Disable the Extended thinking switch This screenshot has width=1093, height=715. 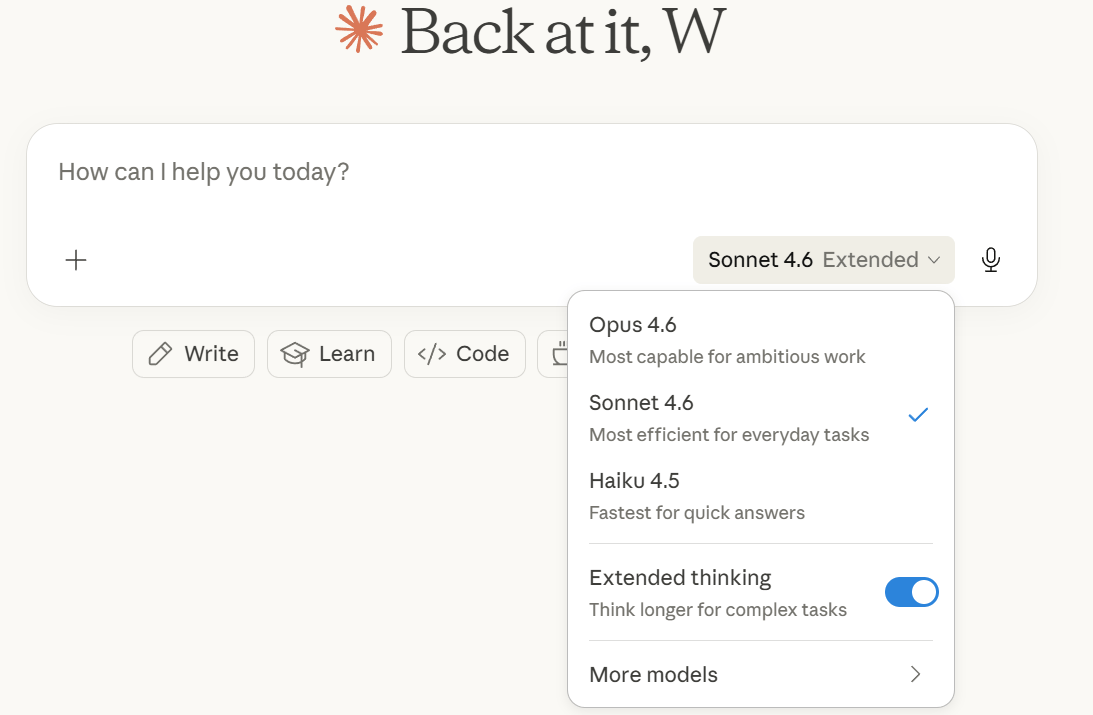pos(911,592)
